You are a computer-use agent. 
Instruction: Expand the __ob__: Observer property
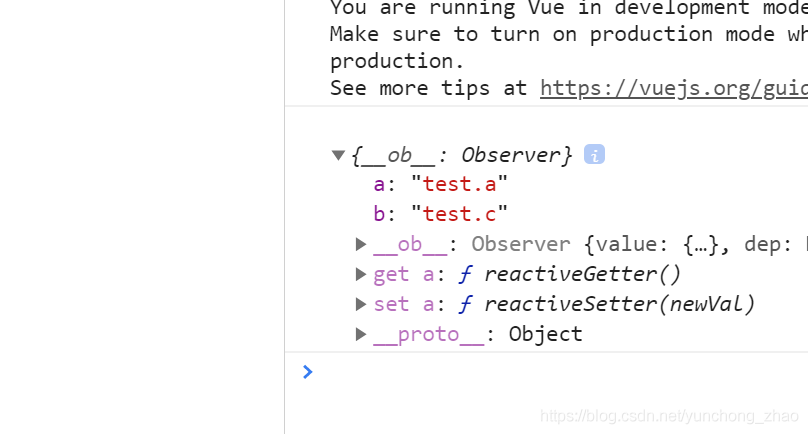coord(361,244)
